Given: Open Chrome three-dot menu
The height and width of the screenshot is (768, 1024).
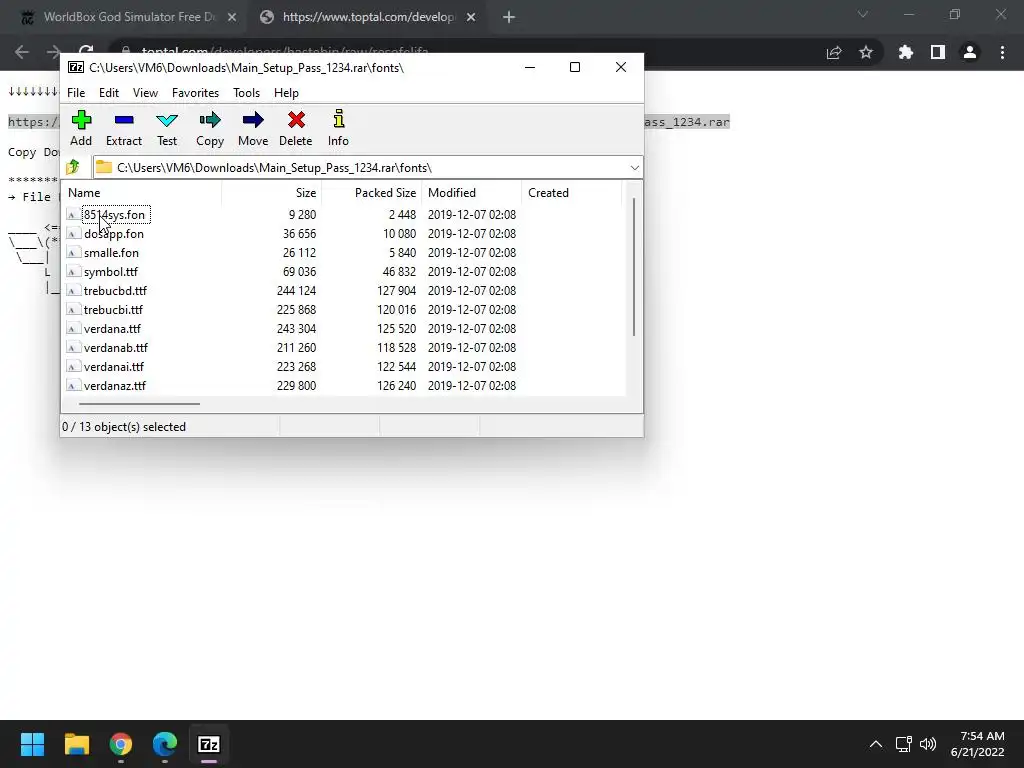Looking at the screenshot, I should [1002, 52].
